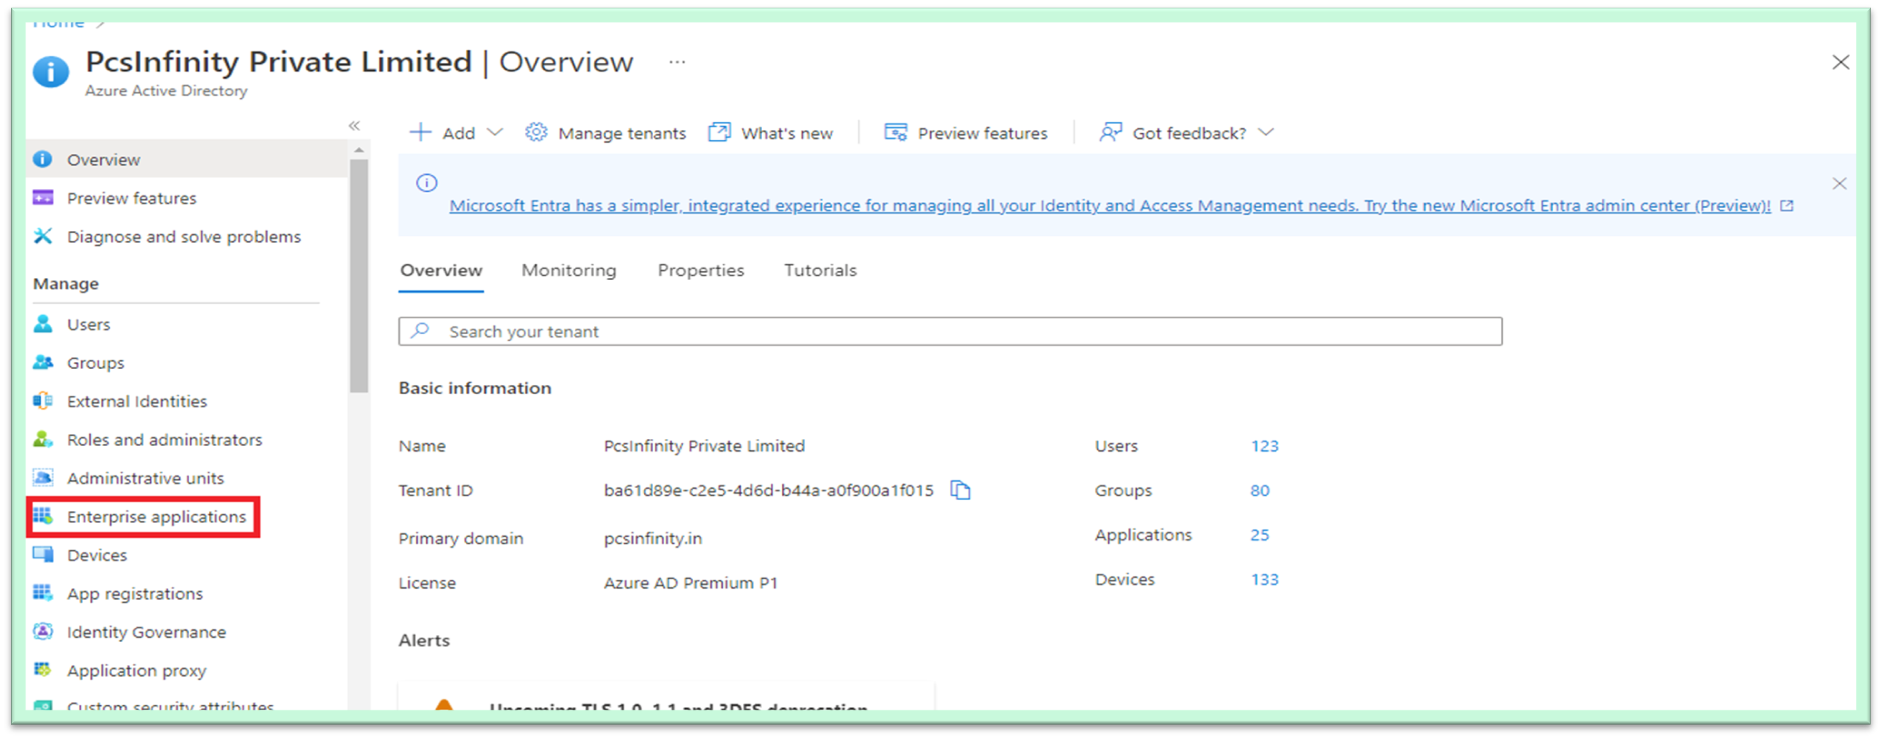The width and height of the screenshot is (1882, 739).
Task: Click in the Search your tenant field
Action: tap(950, 331)
